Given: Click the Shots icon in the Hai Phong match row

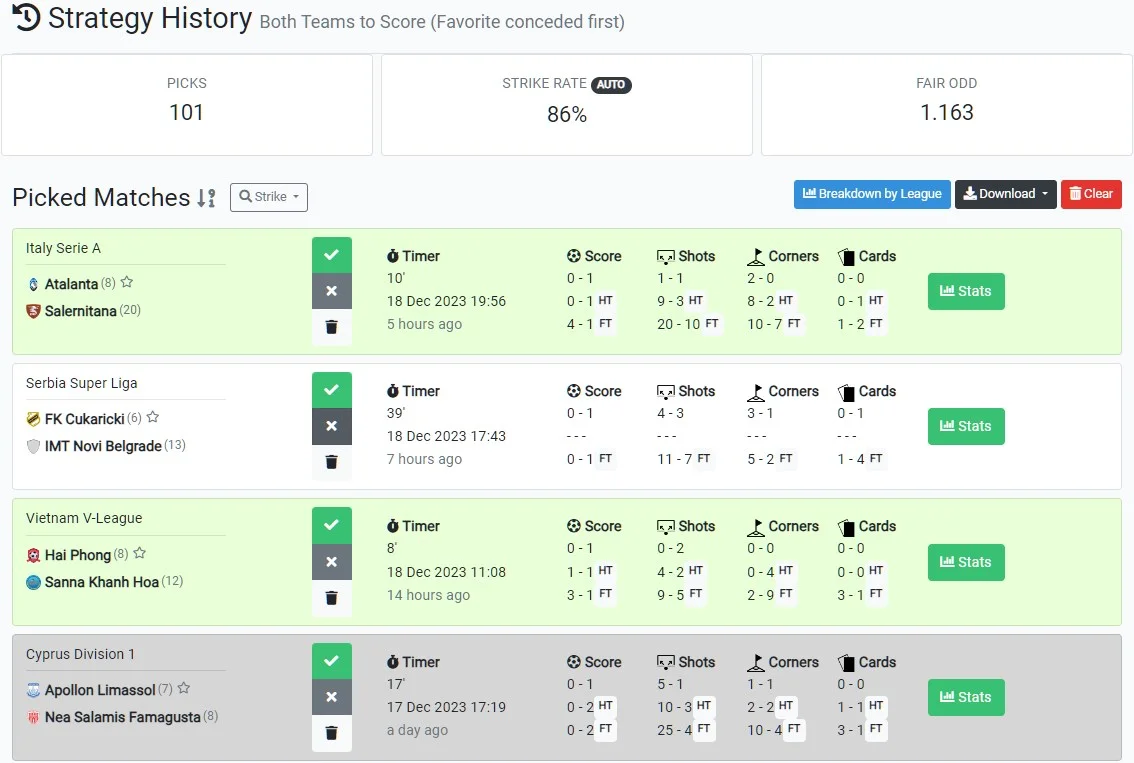Looking at the screenshot, I should tap(664, 526).
